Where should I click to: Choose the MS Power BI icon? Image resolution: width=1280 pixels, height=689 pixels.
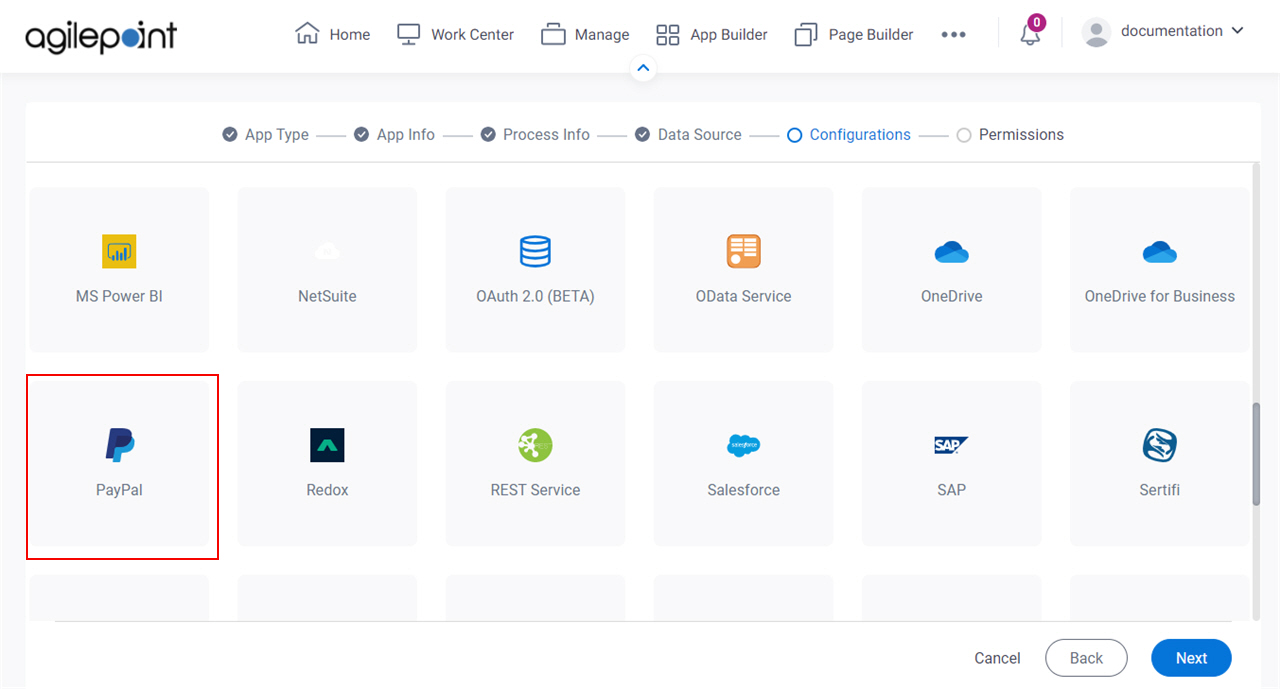click(x=119, y=251)
